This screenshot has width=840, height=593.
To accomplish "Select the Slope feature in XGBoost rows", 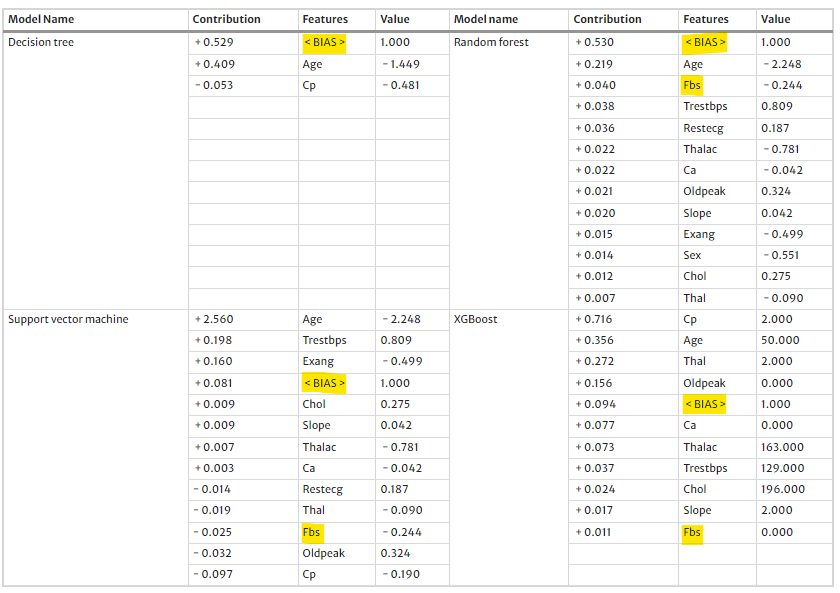I will click(x=697, y=510).
